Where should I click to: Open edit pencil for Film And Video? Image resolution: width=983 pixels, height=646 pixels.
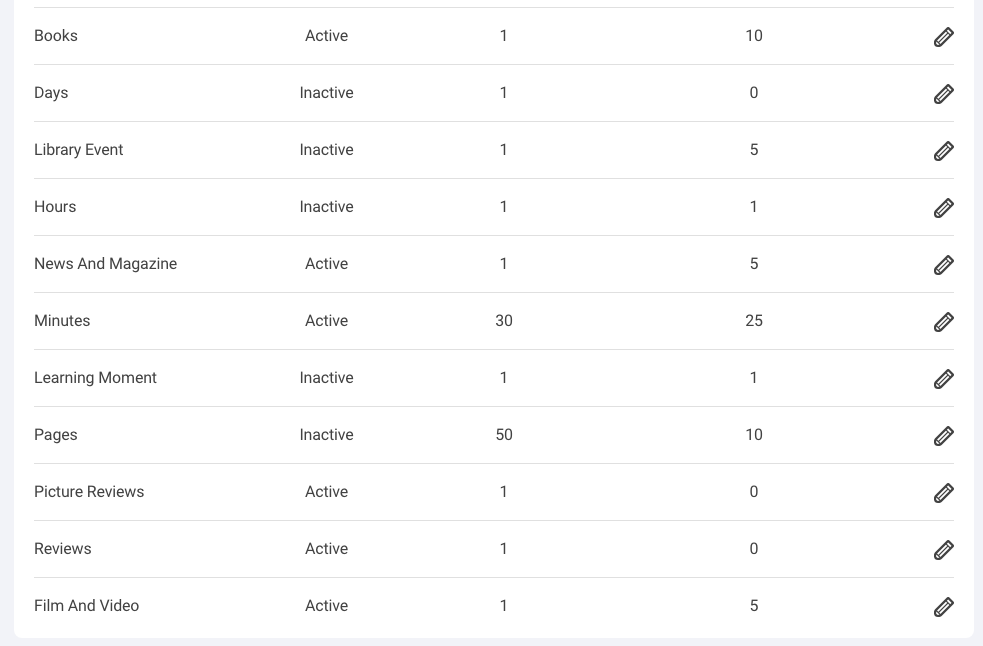944,608
